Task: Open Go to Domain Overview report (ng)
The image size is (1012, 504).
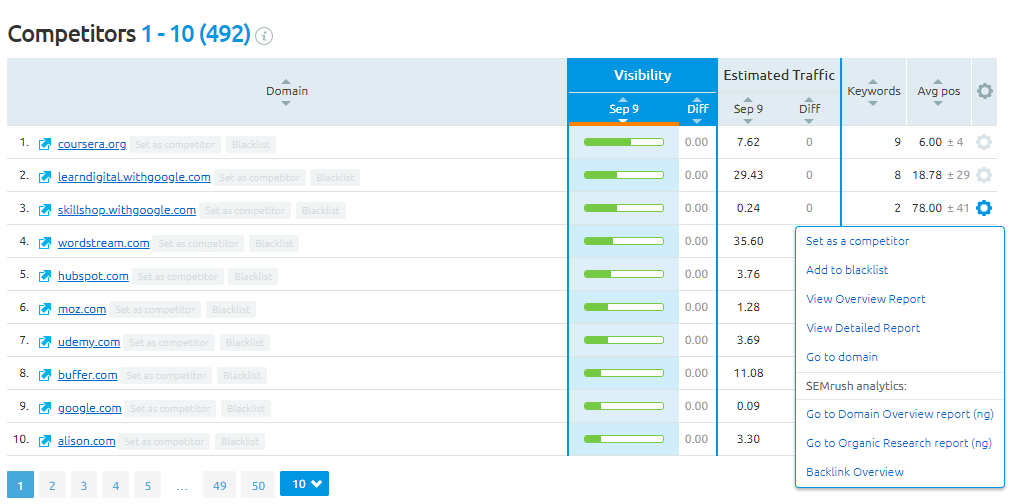Action: (899, 414)
